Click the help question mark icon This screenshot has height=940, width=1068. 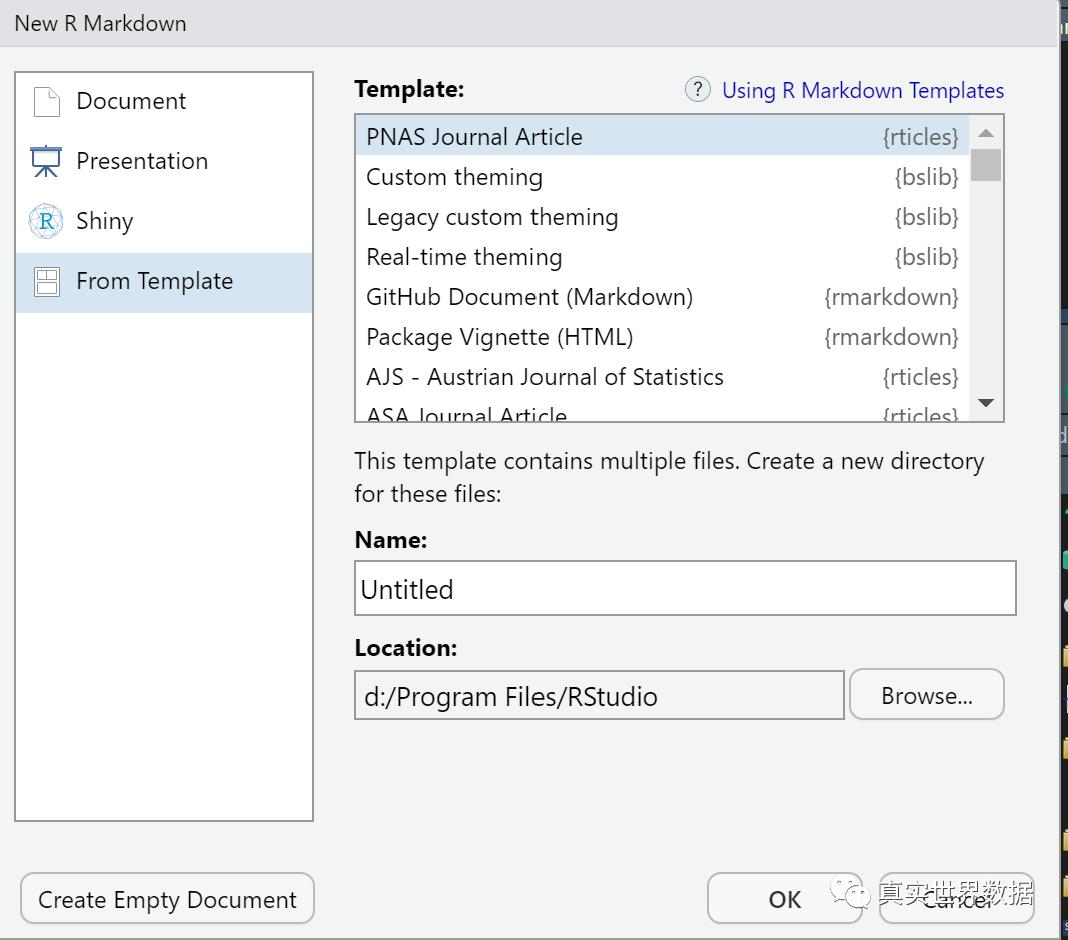pos(697,90)
